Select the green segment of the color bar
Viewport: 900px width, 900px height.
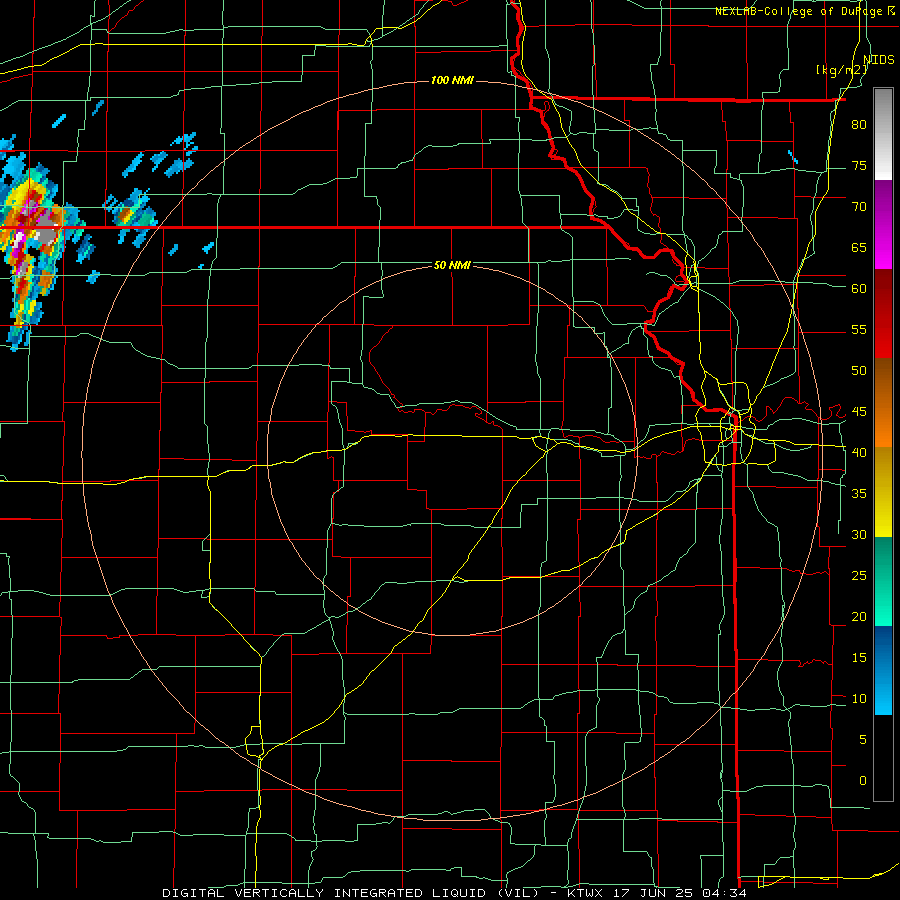pos(883,581)
